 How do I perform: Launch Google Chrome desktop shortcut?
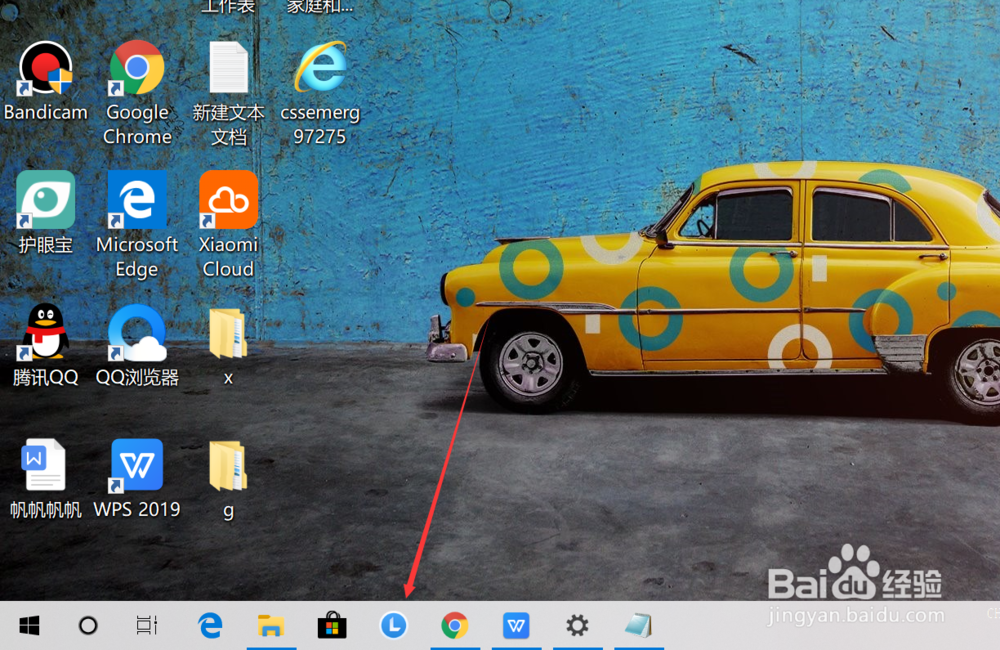tap(137, 70)
